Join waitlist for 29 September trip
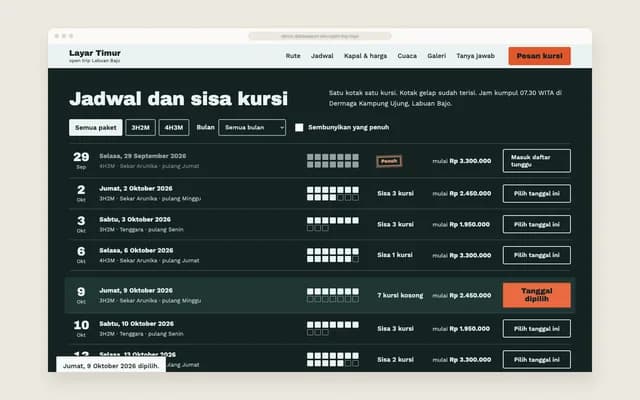The image size is (640, 400). pyautogui.click(x=536, y=161)
